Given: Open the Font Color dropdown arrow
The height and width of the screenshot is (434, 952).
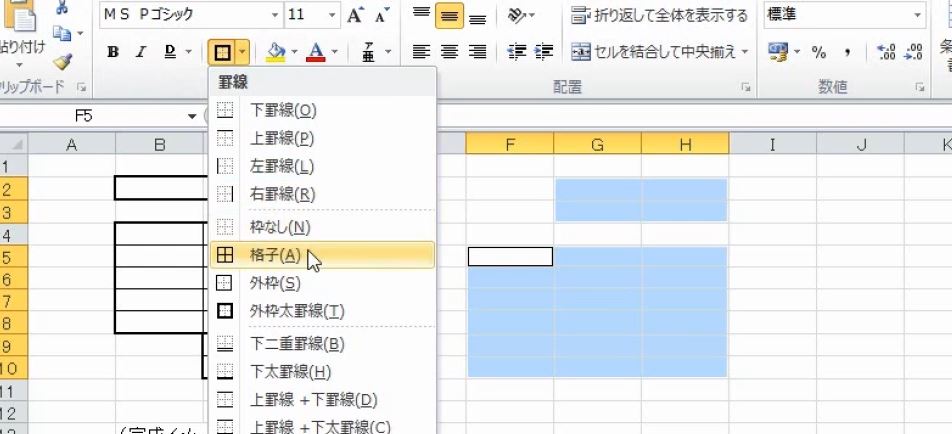Looking at the screenshot, I should (x=335, y=52).
